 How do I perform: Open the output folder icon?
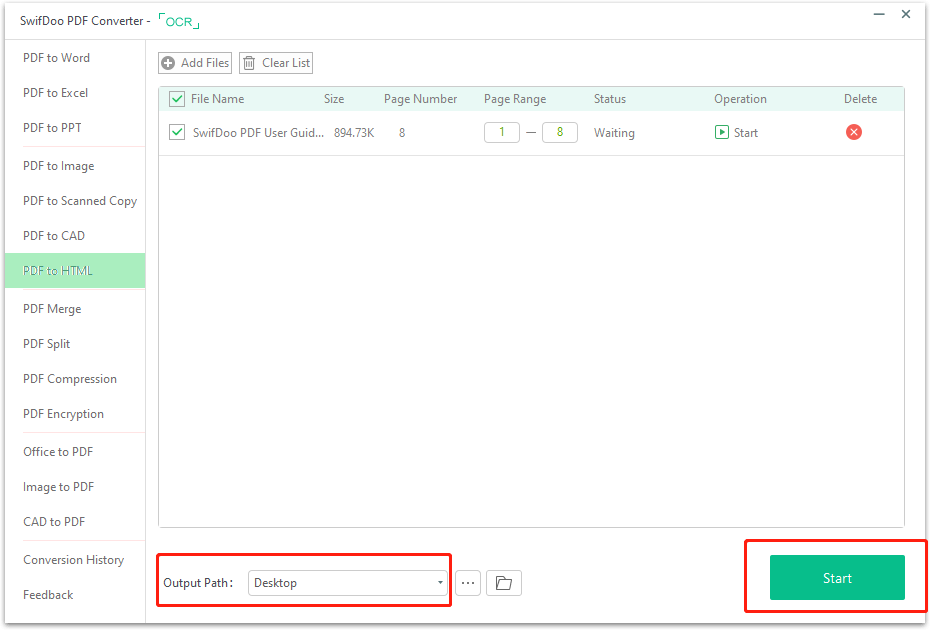(x=503, y=582)
